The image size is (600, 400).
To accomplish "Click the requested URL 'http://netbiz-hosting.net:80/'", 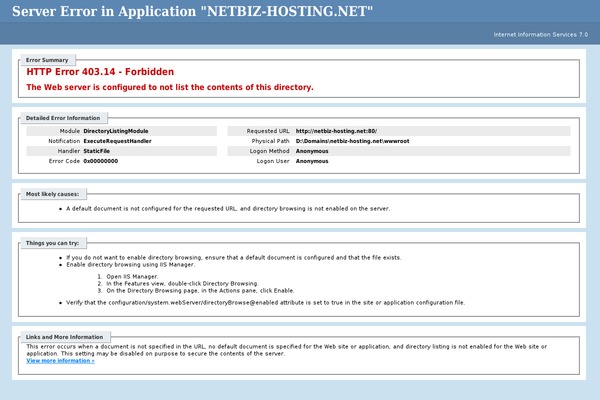I will click(x=336, y=131).
